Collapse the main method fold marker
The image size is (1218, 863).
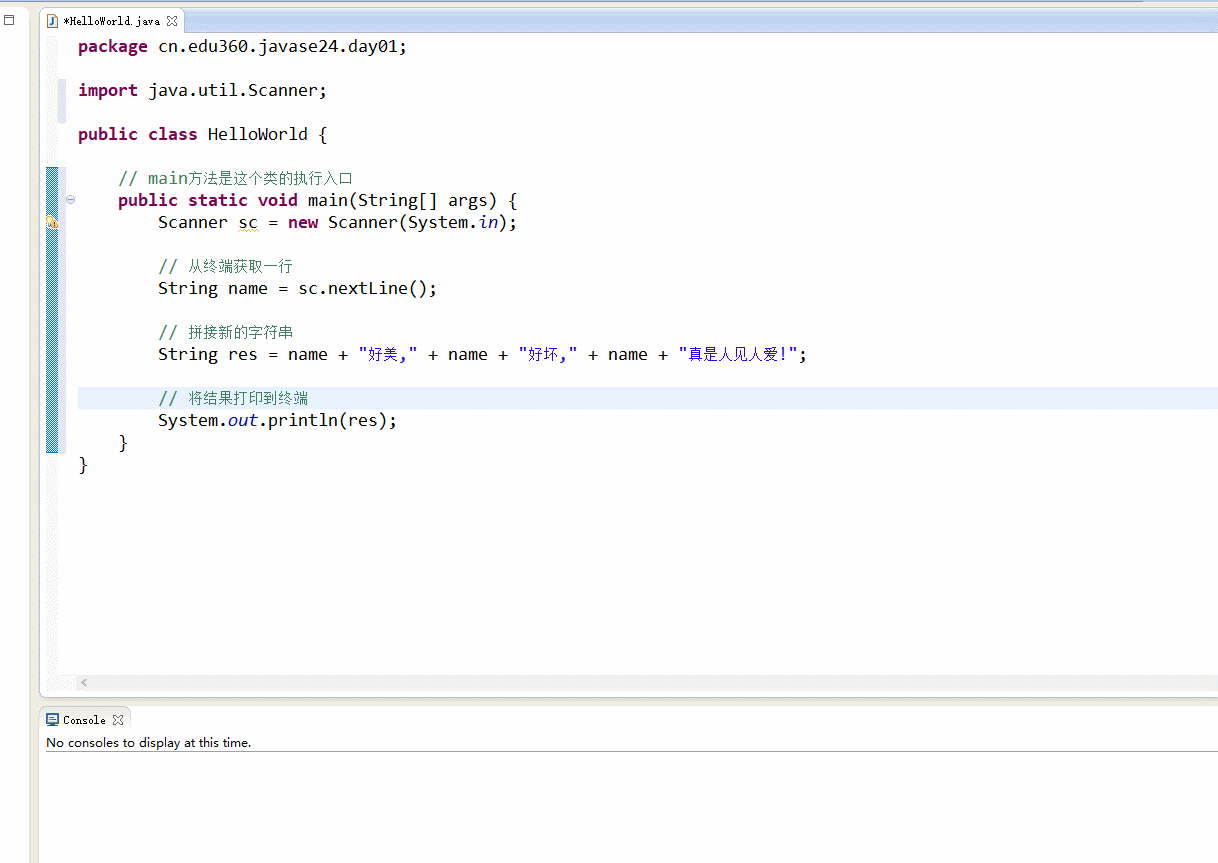pos(70,200)
